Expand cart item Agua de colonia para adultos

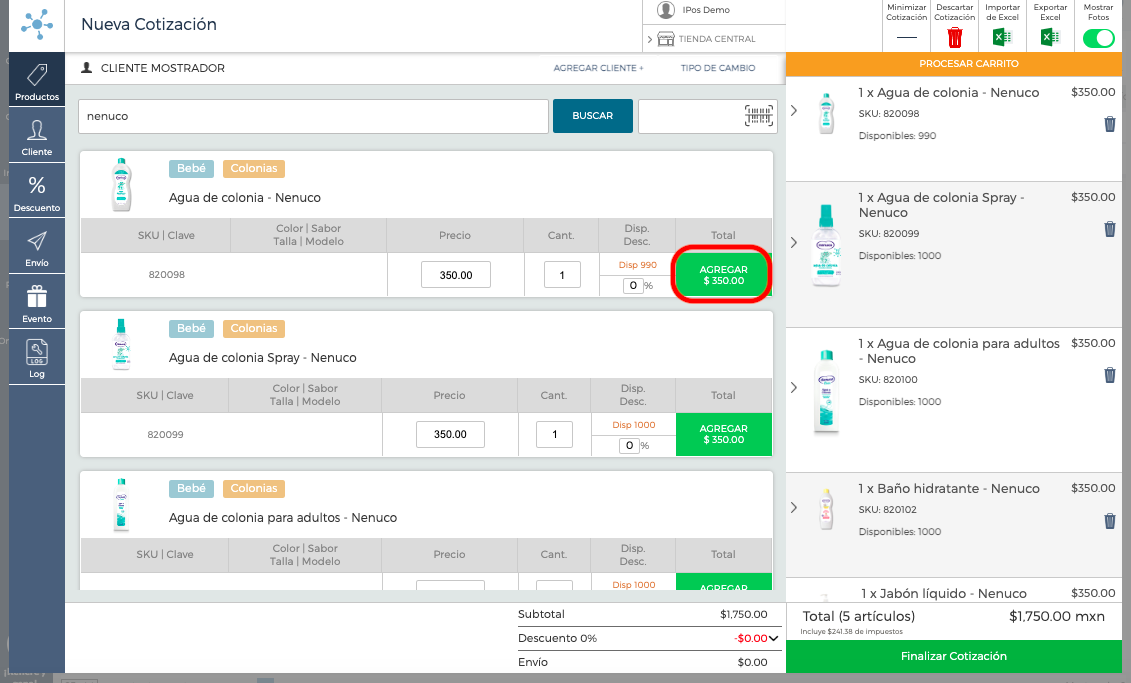793,387
